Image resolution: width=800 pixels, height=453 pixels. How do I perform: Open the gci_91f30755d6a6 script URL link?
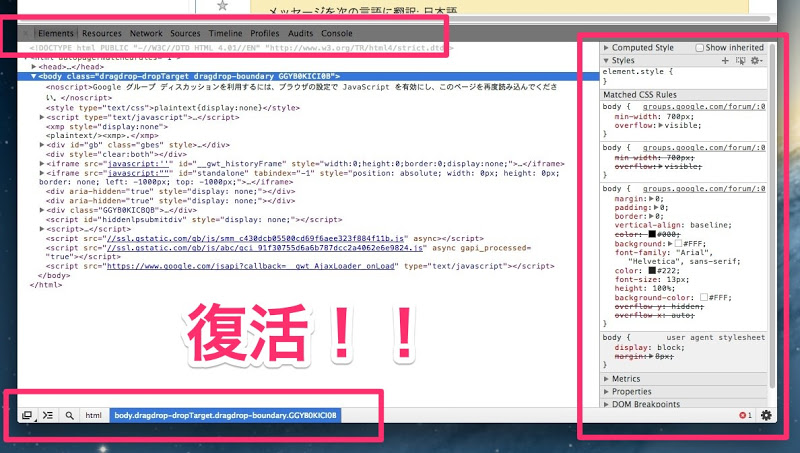(265, 247)
